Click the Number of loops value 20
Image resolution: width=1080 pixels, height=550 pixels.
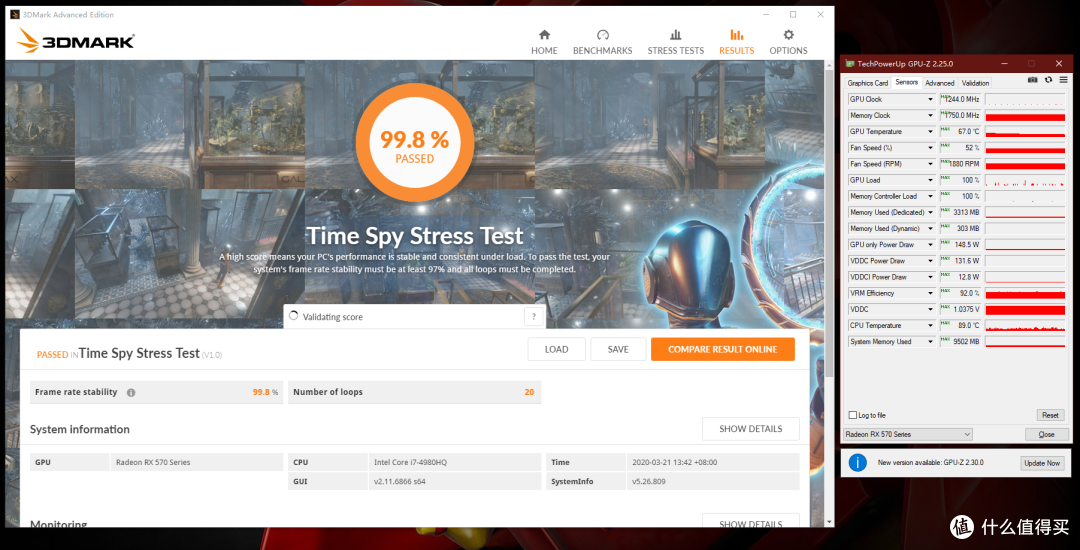coord(529,392)
